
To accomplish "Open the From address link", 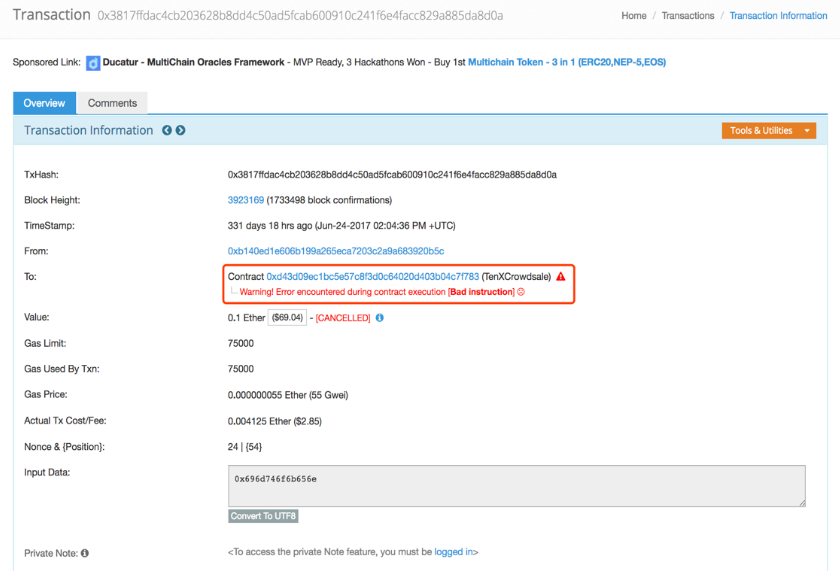I will click(x=335, y=251).
